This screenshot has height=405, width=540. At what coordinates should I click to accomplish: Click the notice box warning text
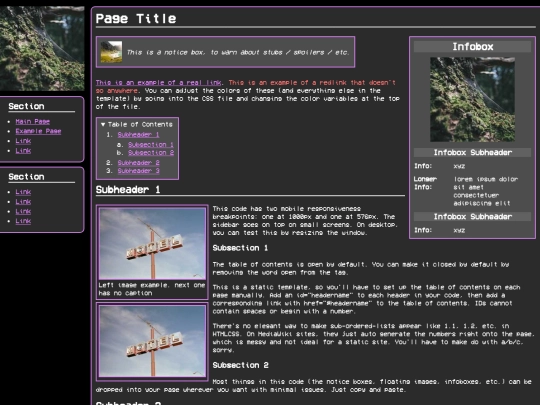(238, 52)
